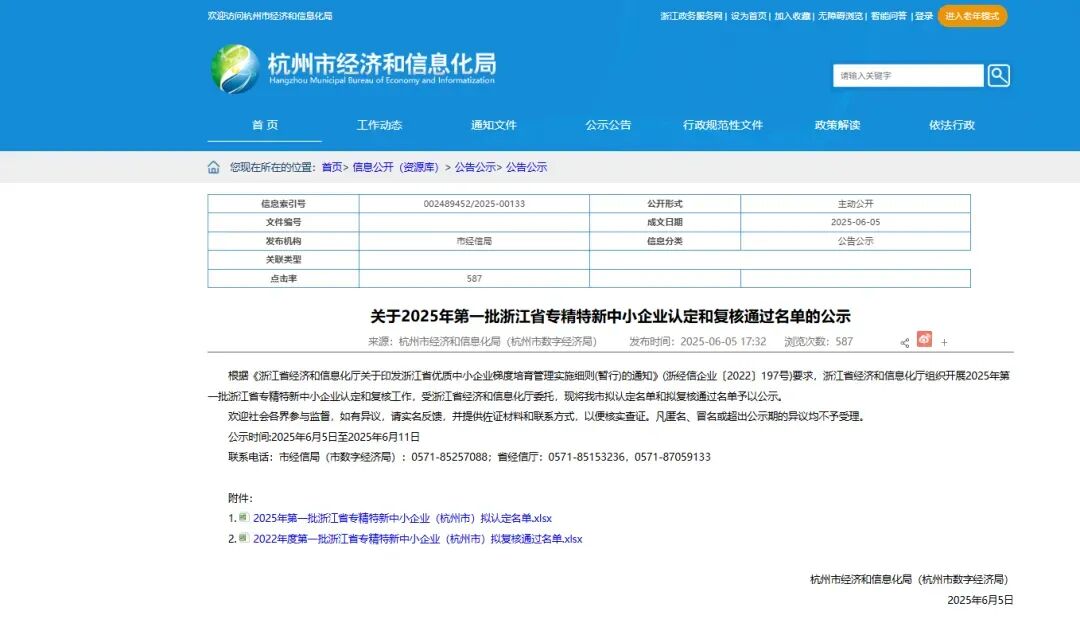The height and width of the screenshot is (627, 1080).
Task: Download the 2025年第一批 拟认定名单.xlsx attachment
Action: [402, 518]
